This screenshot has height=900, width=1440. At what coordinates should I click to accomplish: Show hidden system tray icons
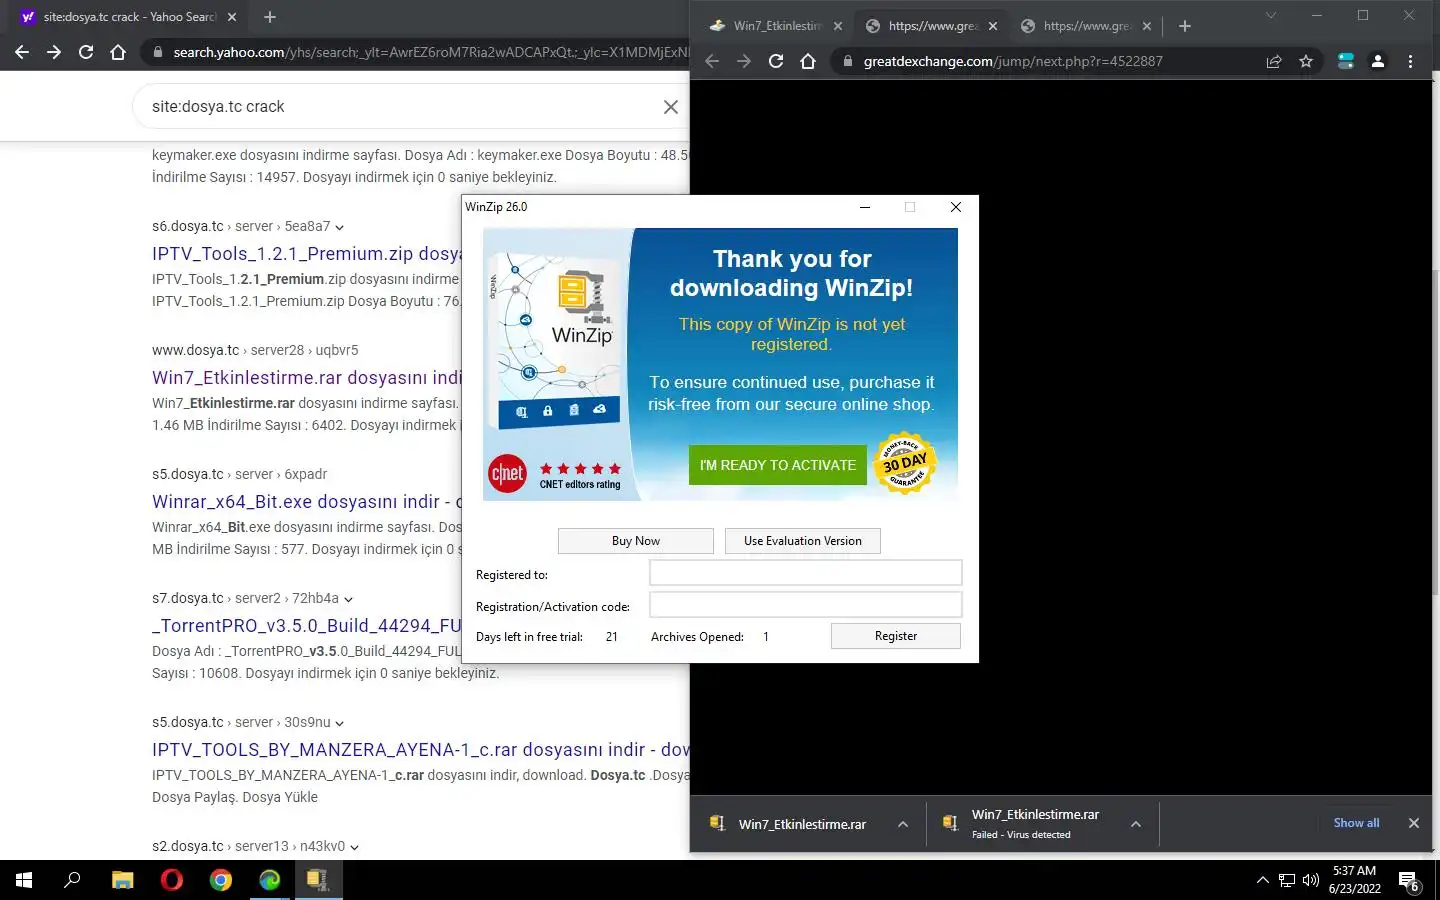coord(1262,880)
